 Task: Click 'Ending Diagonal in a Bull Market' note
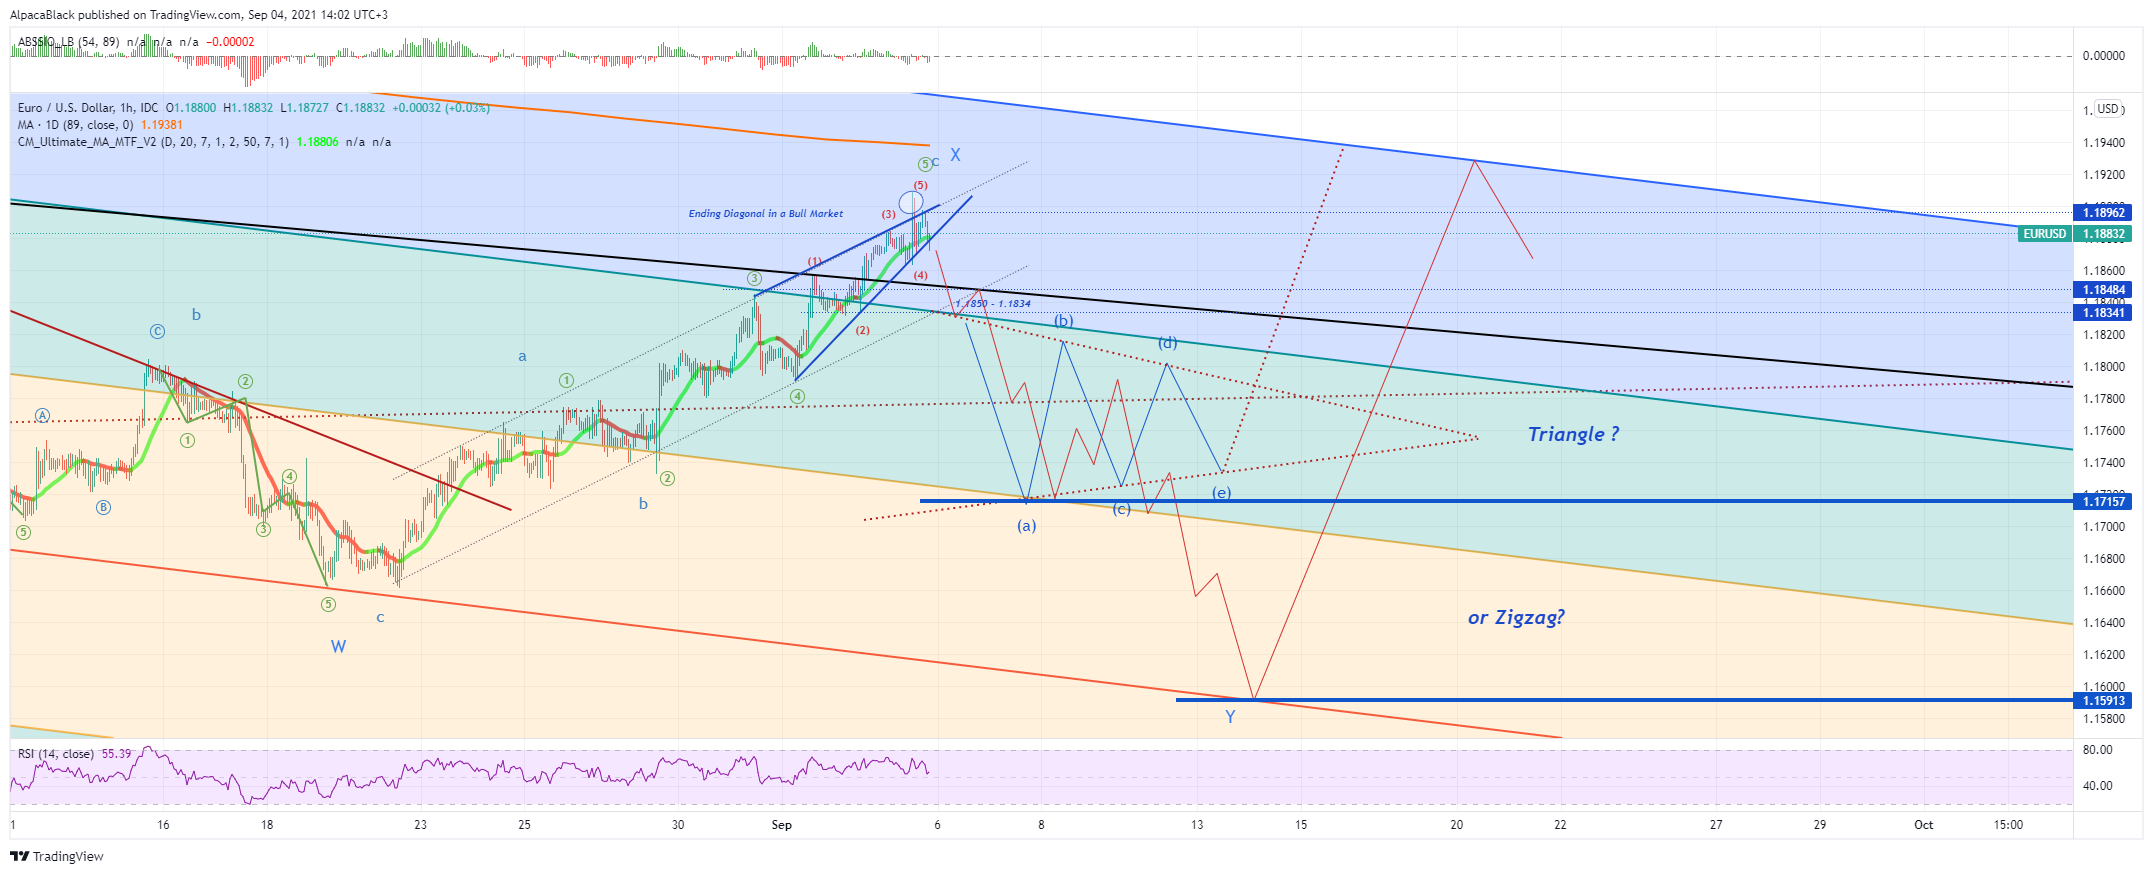click(x=766, y=214)
